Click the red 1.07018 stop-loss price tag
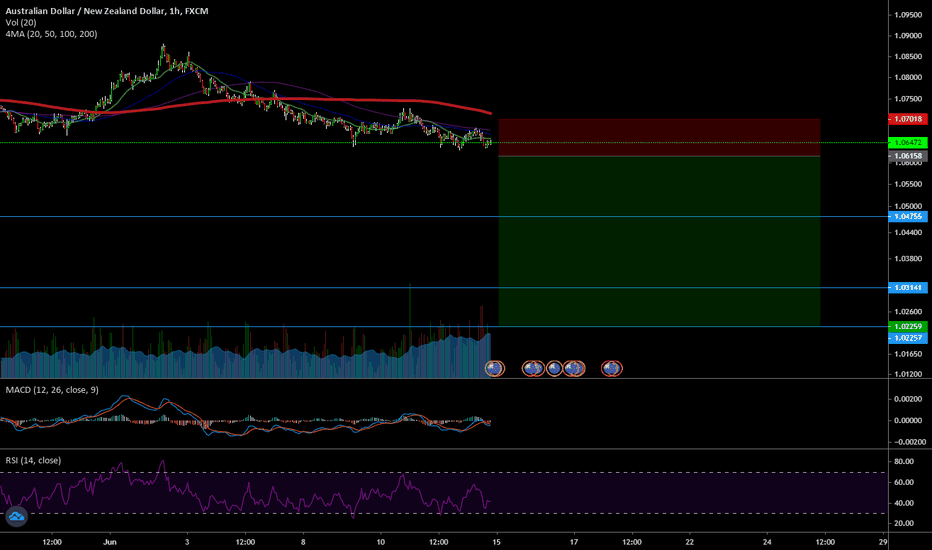932x550 pixels. click(x=908, y=119)
